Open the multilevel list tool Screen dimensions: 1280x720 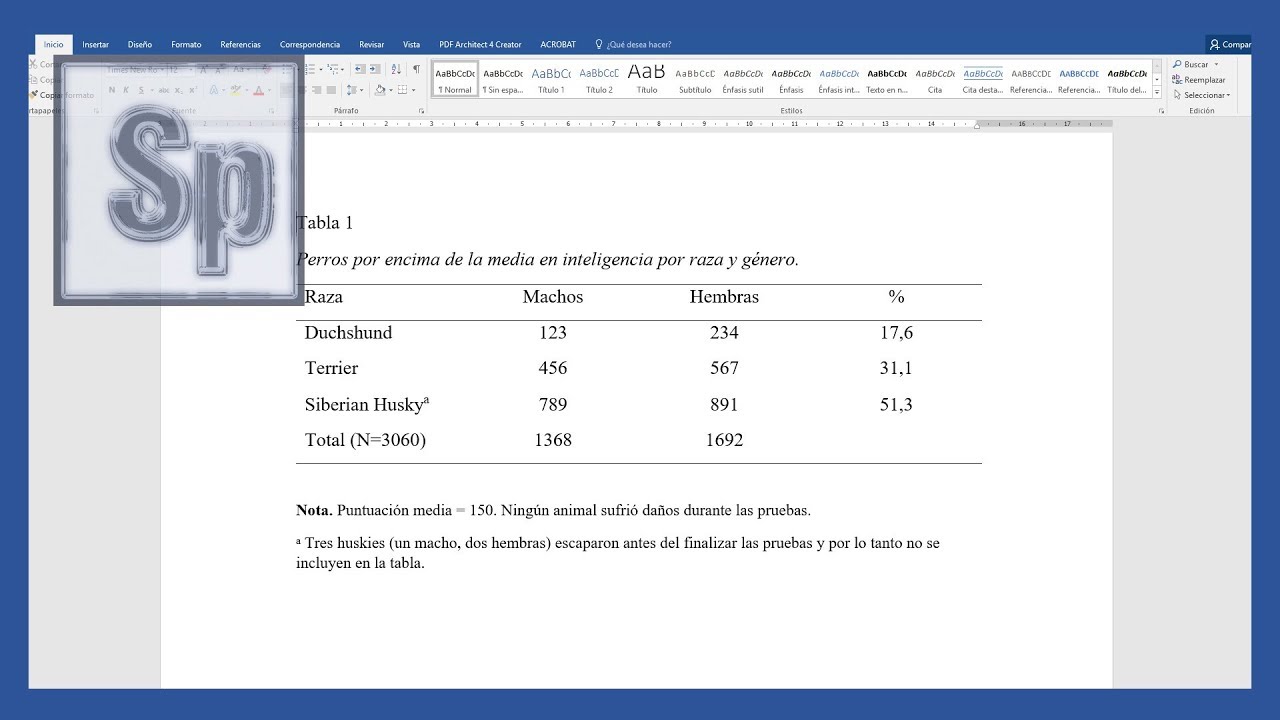pyautogui.click(x=332, y=69)
